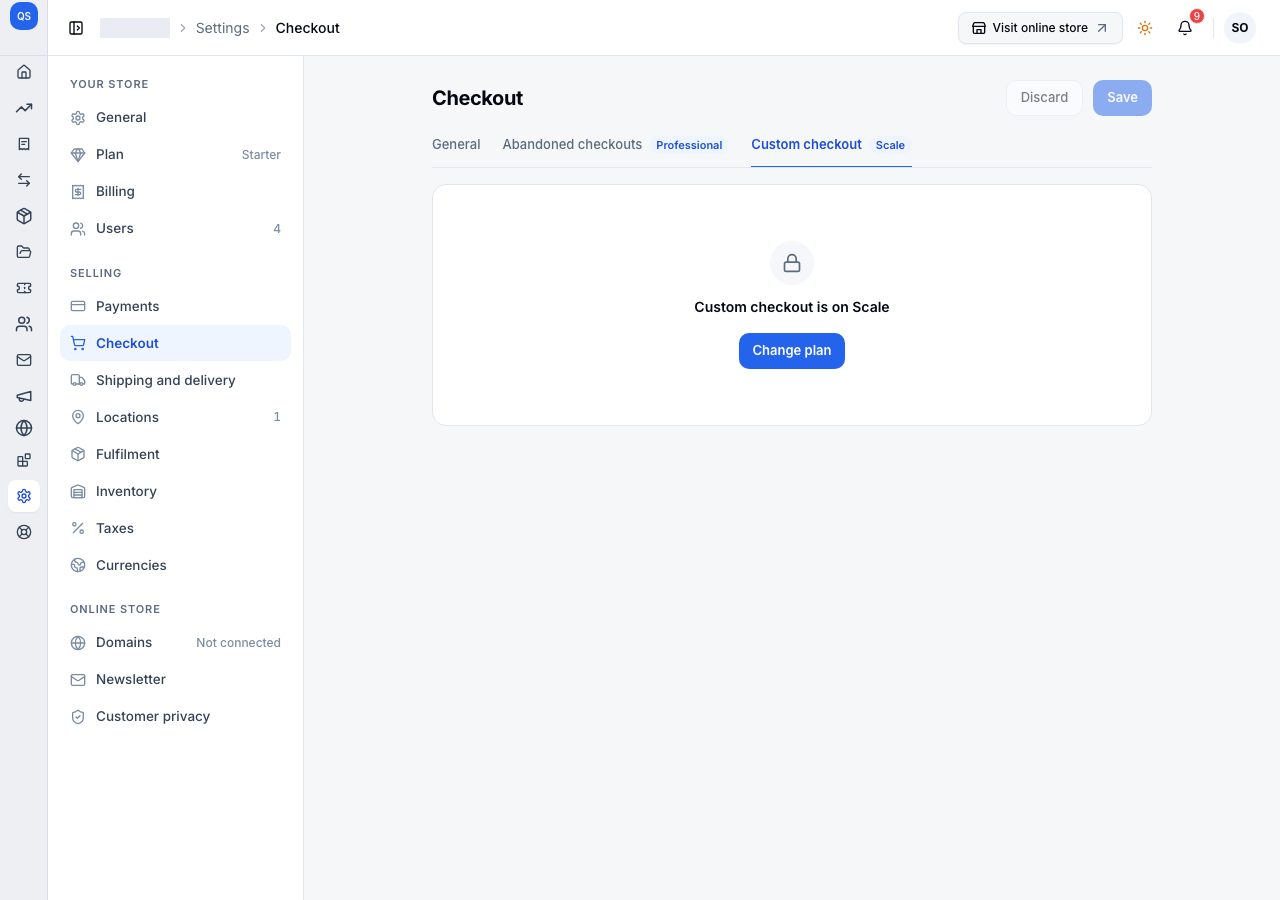Open the Apps squares rail icon
1280x900 pixels.
pos(24,460)
